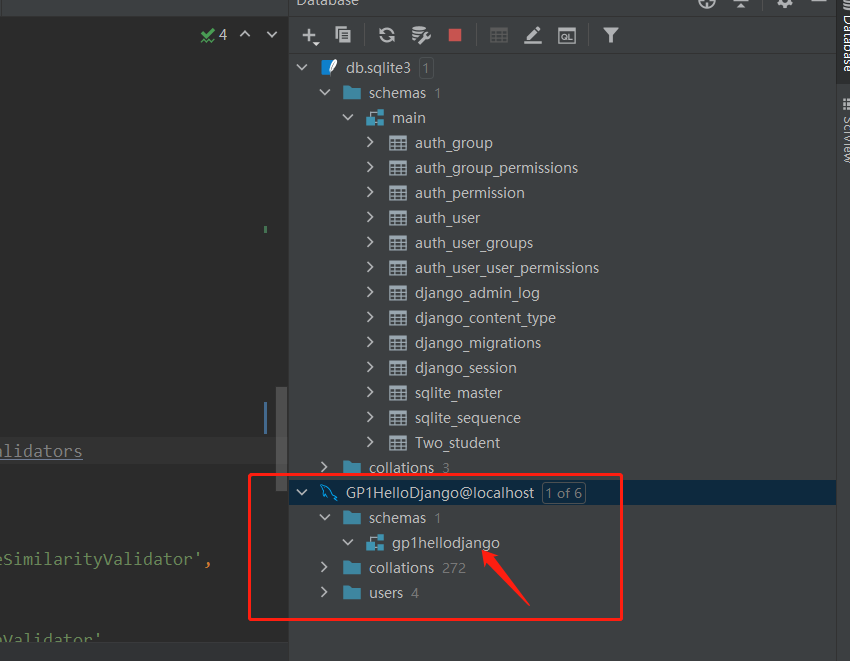This screenshot has width=850, height=661.
Task: Select the django_content_type table
Action: tap(485, 318)
